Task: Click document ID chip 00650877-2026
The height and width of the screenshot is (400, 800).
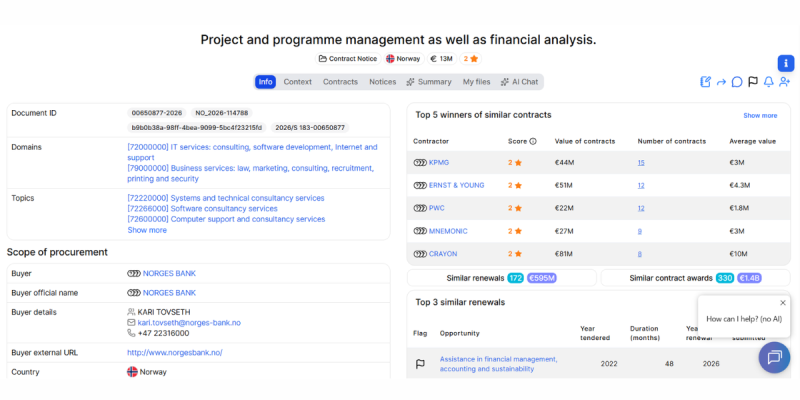Action: tap(157, 113)
